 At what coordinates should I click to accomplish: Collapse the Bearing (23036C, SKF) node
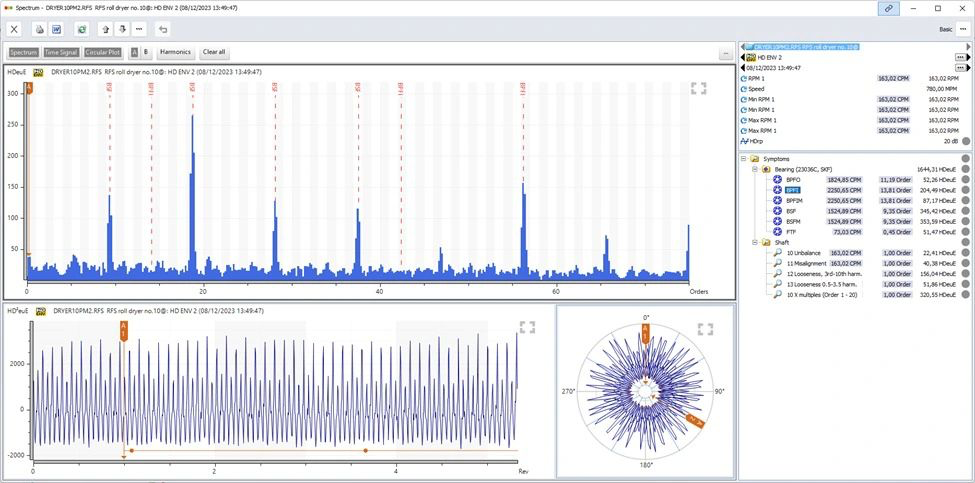point(754,170)
